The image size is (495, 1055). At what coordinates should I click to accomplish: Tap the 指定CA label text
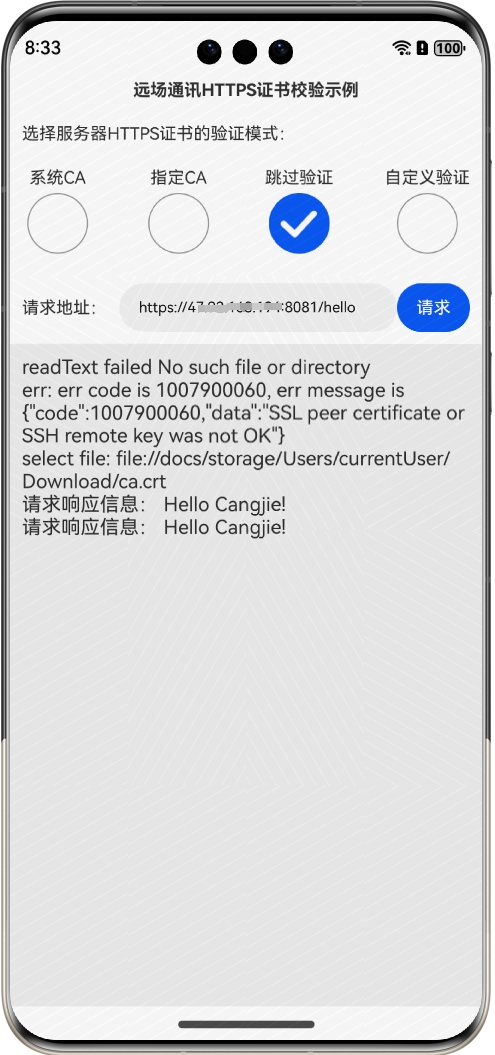pos(178,178)
